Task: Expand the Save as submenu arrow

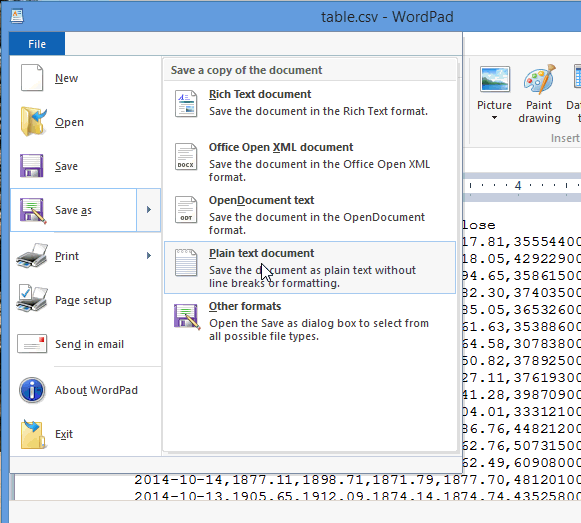Action: click(149, 210)
